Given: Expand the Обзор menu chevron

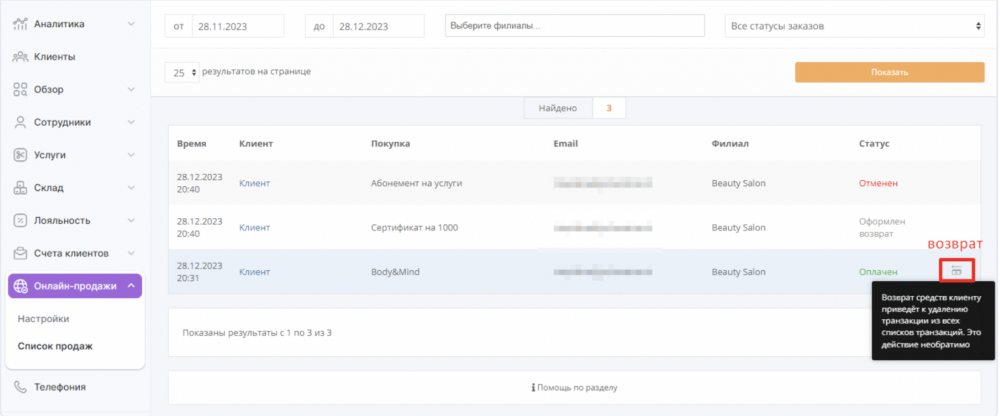Looking at the screenshot, I should coord(131,89).
